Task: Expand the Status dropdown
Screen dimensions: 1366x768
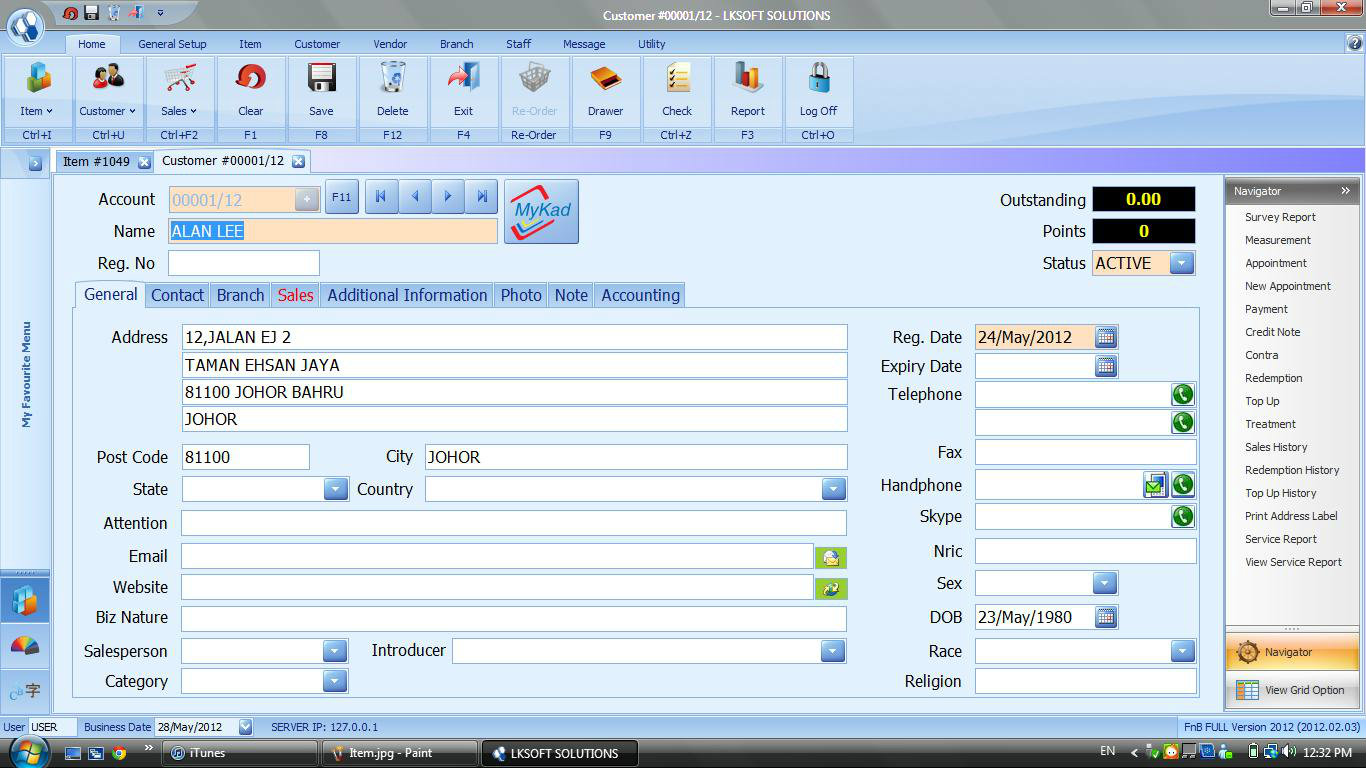Action: coord(1182,263)
